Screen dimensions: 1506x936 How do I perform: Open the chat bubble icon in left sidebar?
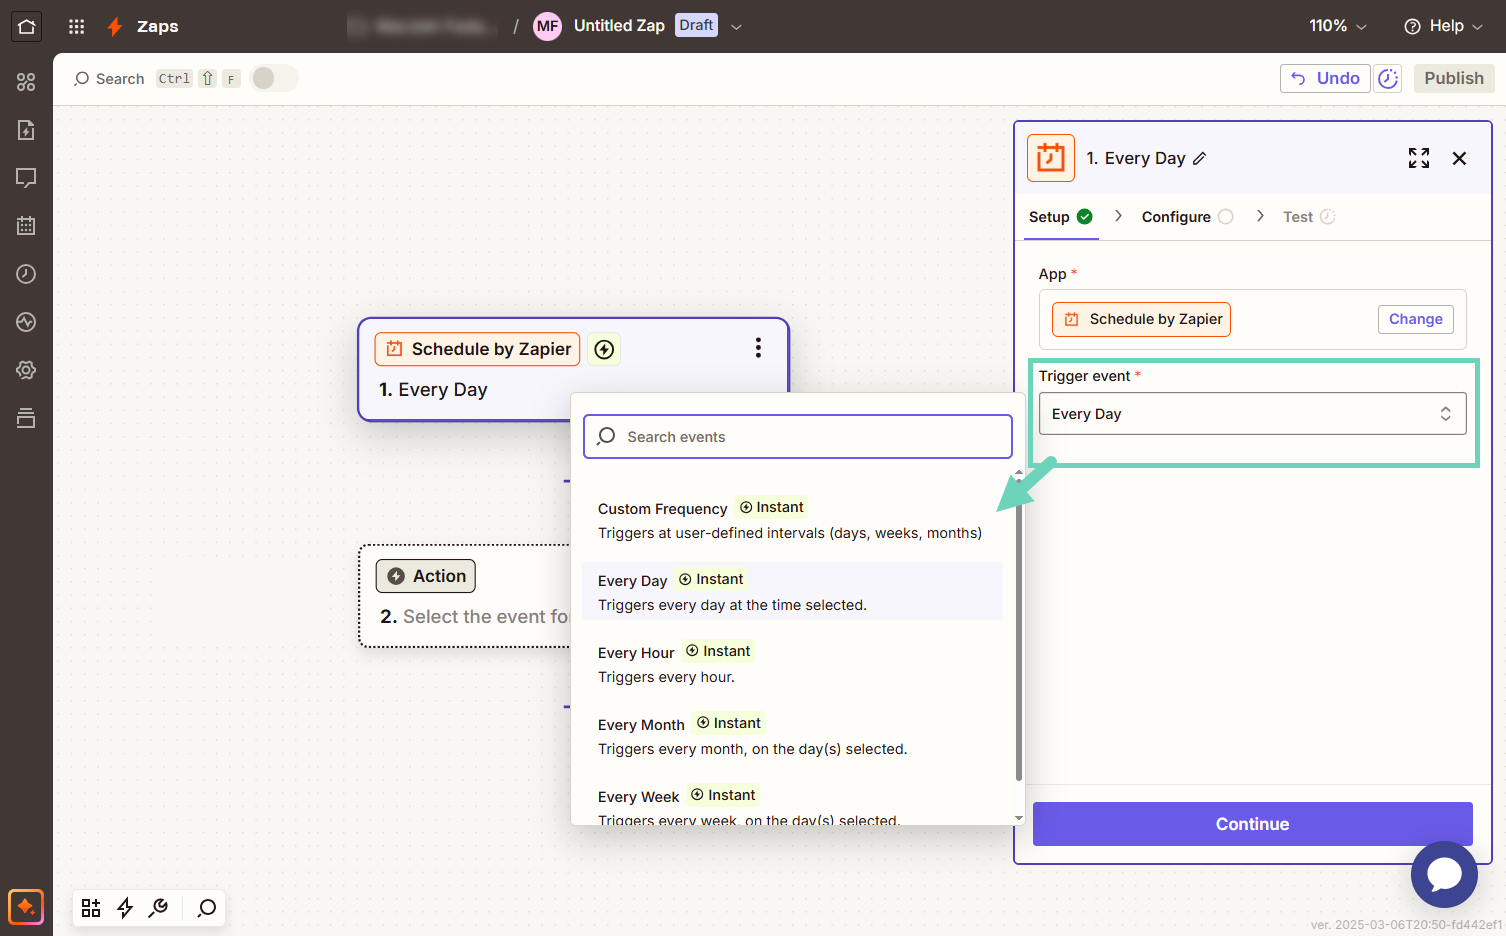(x=26, y=178)
